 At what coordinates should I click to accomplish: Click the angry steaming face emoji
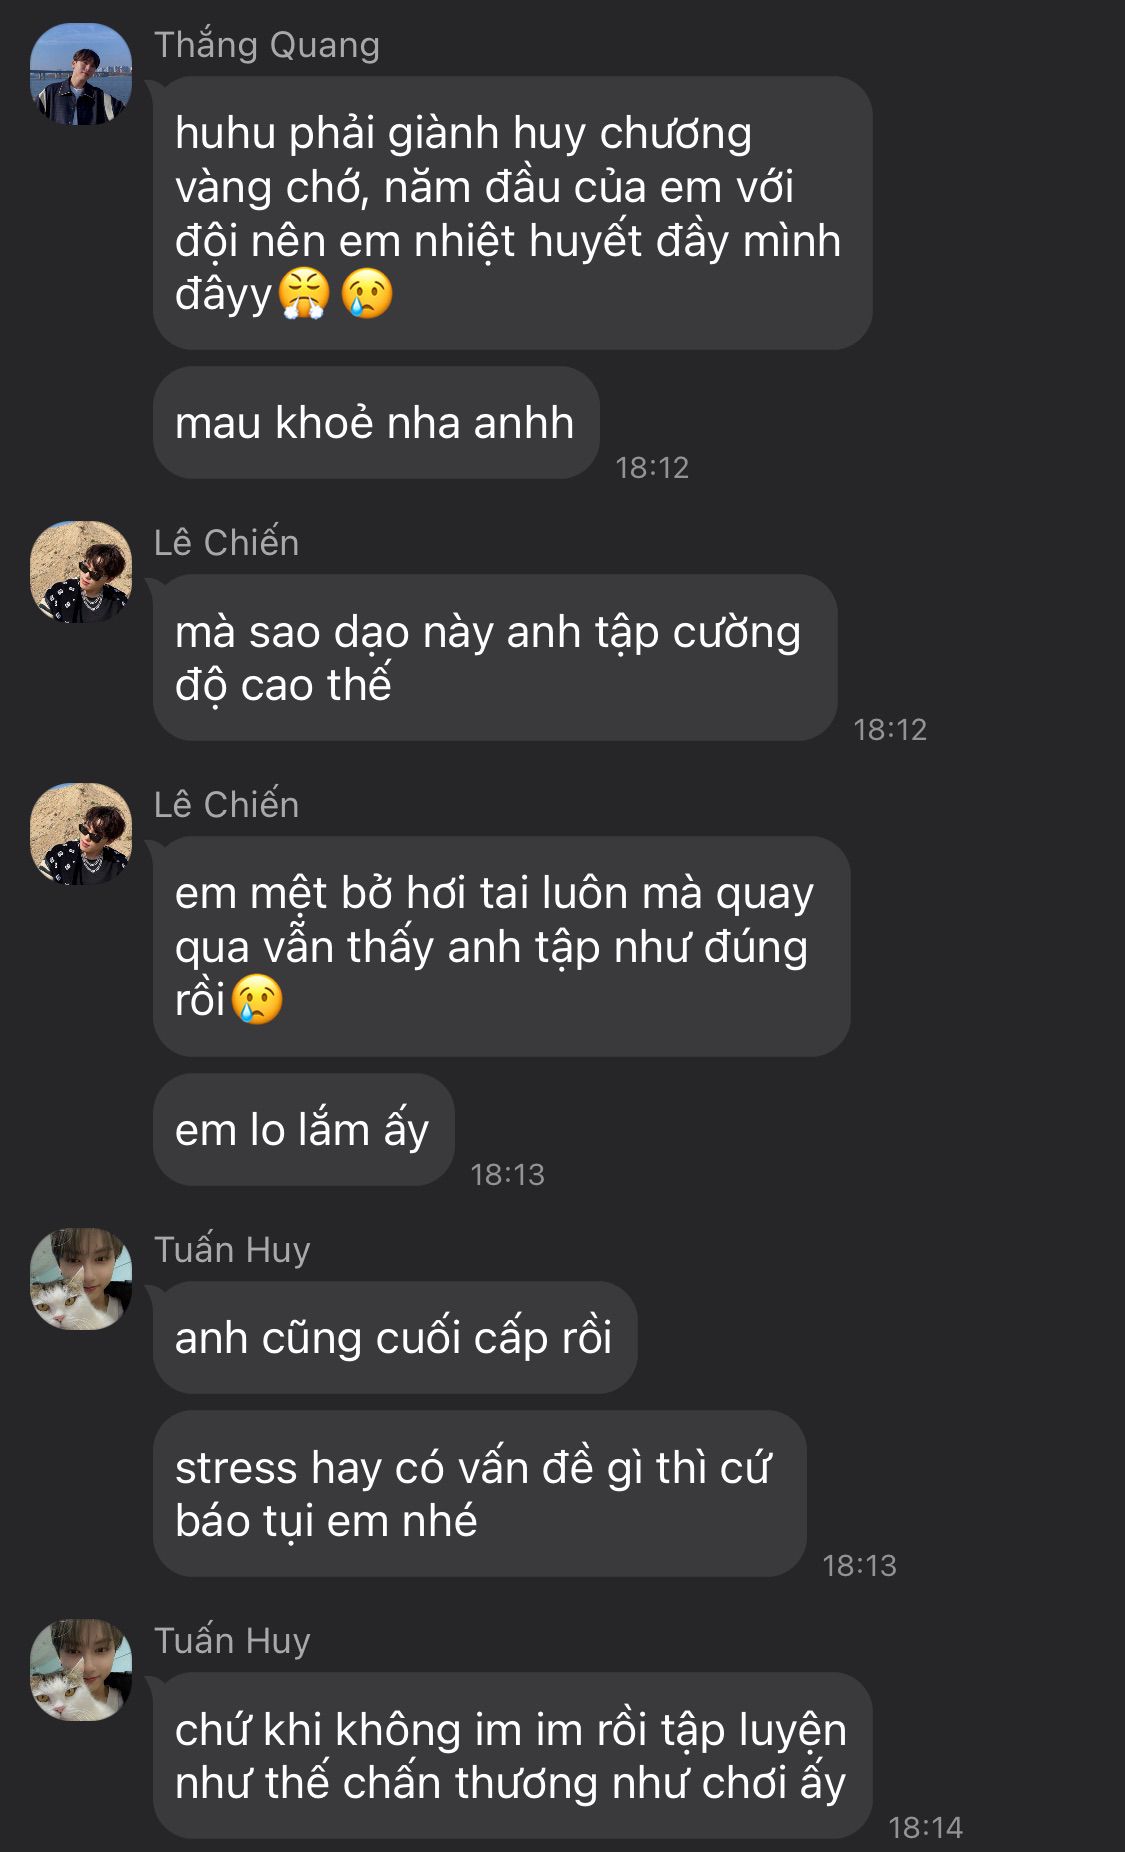[x=304, y=294]
